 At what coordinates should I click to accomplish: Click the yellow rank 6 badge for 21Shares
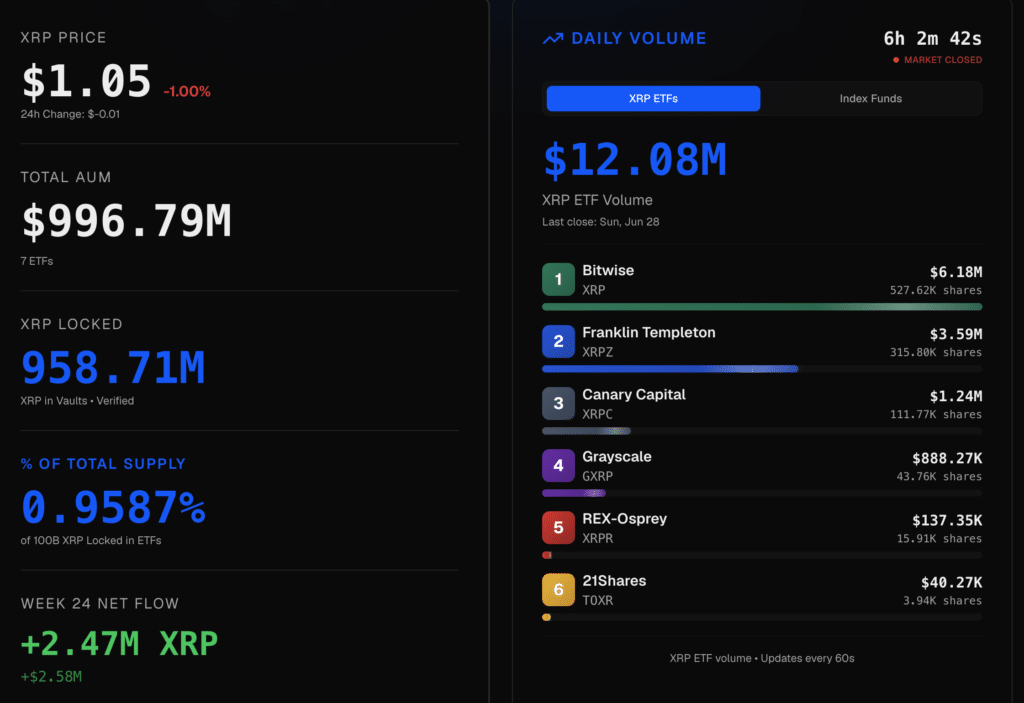point(558,590)
